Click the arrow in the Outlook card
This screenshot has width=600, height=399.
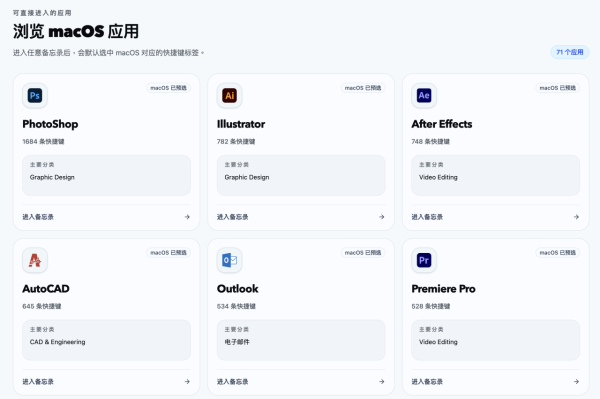[x=382, y=381]
